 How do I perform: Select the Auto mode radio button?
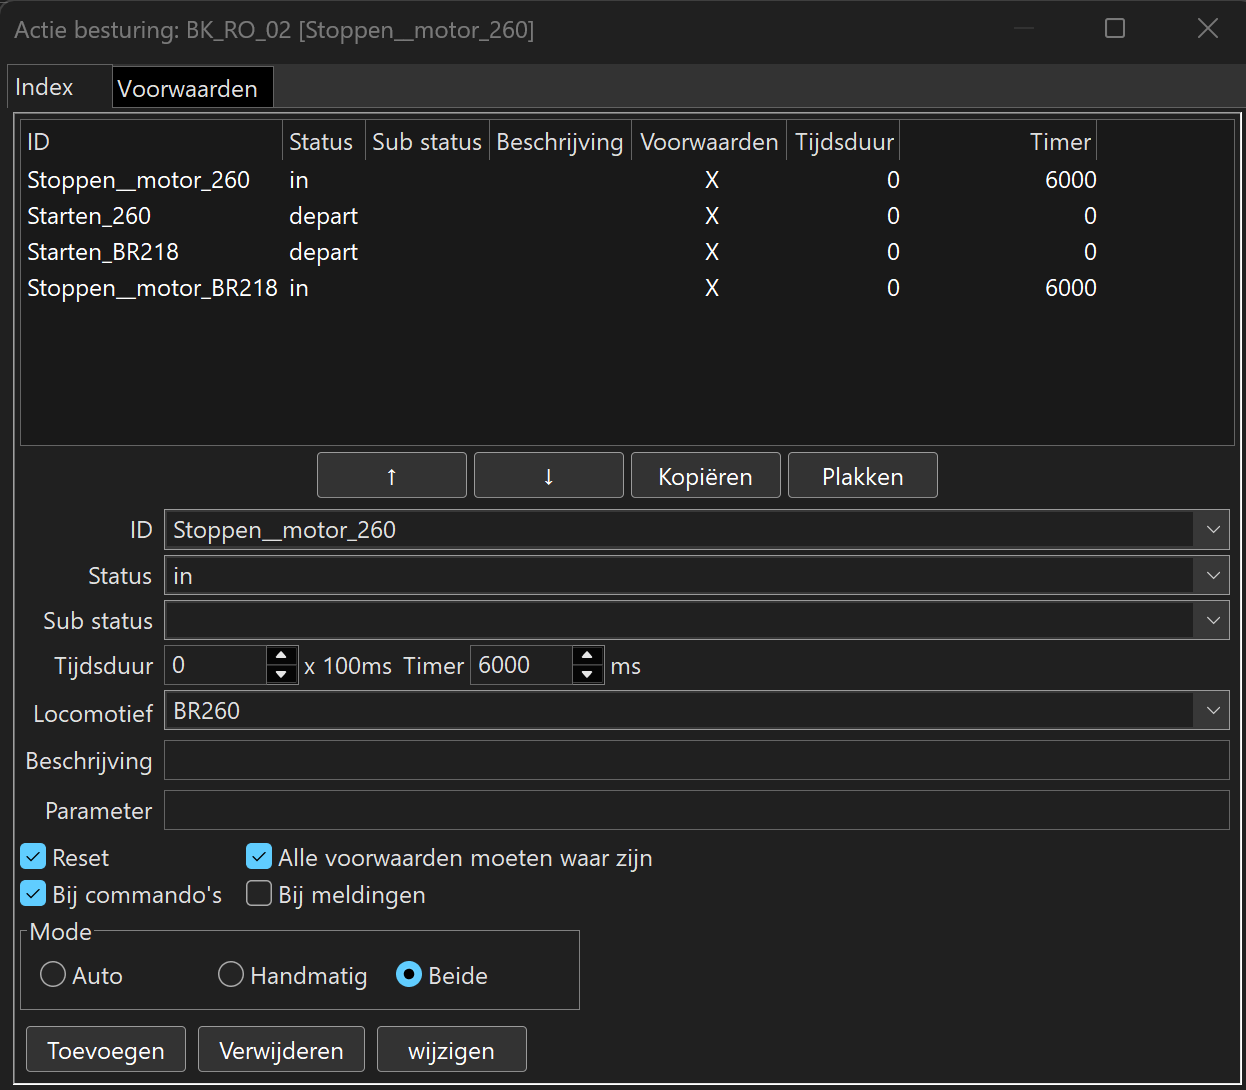click(53, 975)
